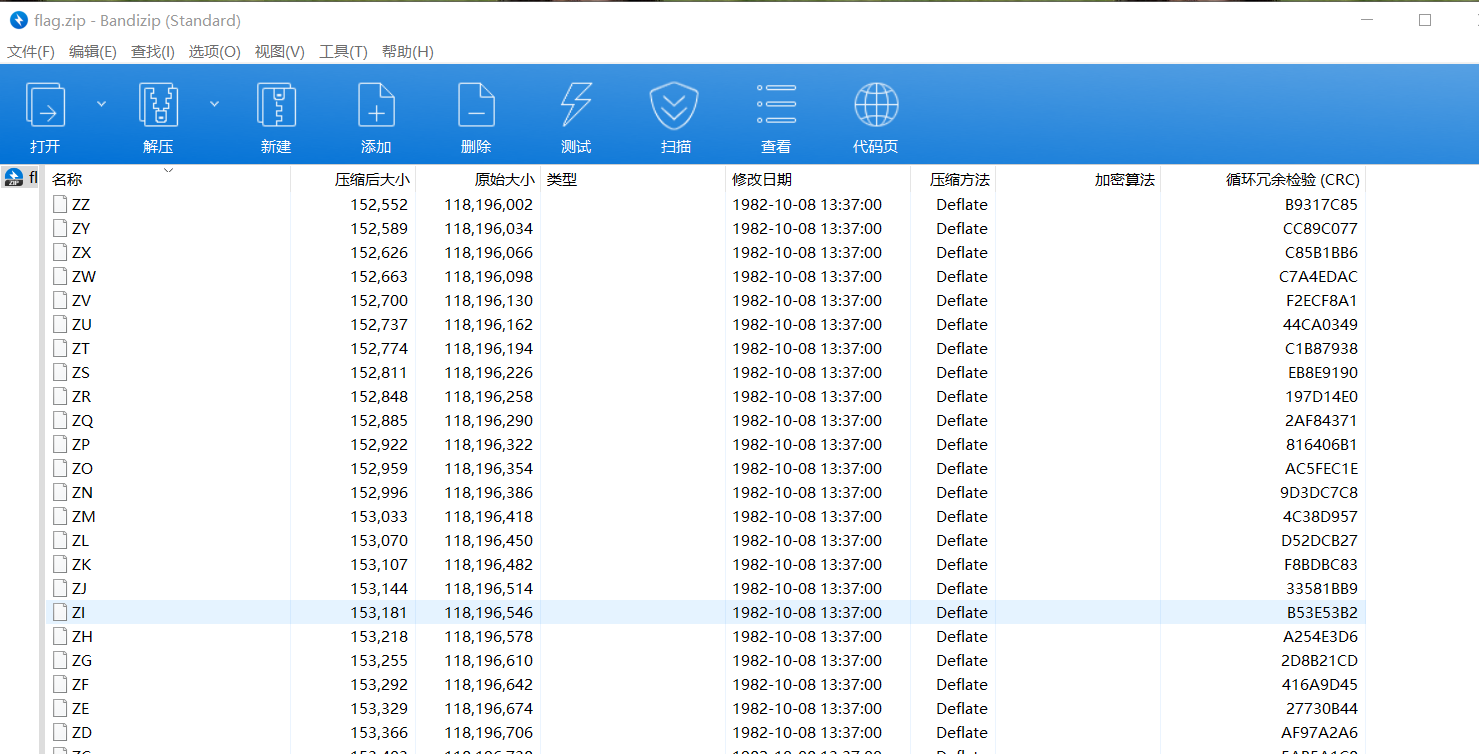Open the Options (选项) menu
1479x754 pixels.
(215, 52)
